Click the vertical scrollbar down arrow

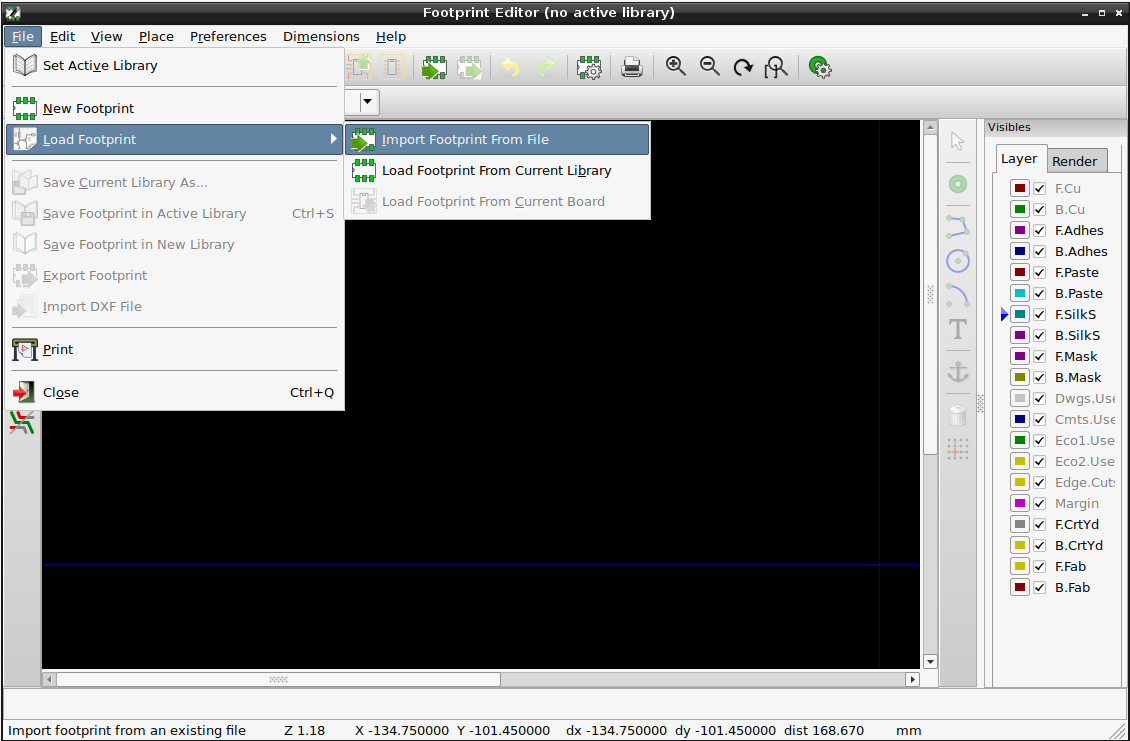click(x=930, y=662)
